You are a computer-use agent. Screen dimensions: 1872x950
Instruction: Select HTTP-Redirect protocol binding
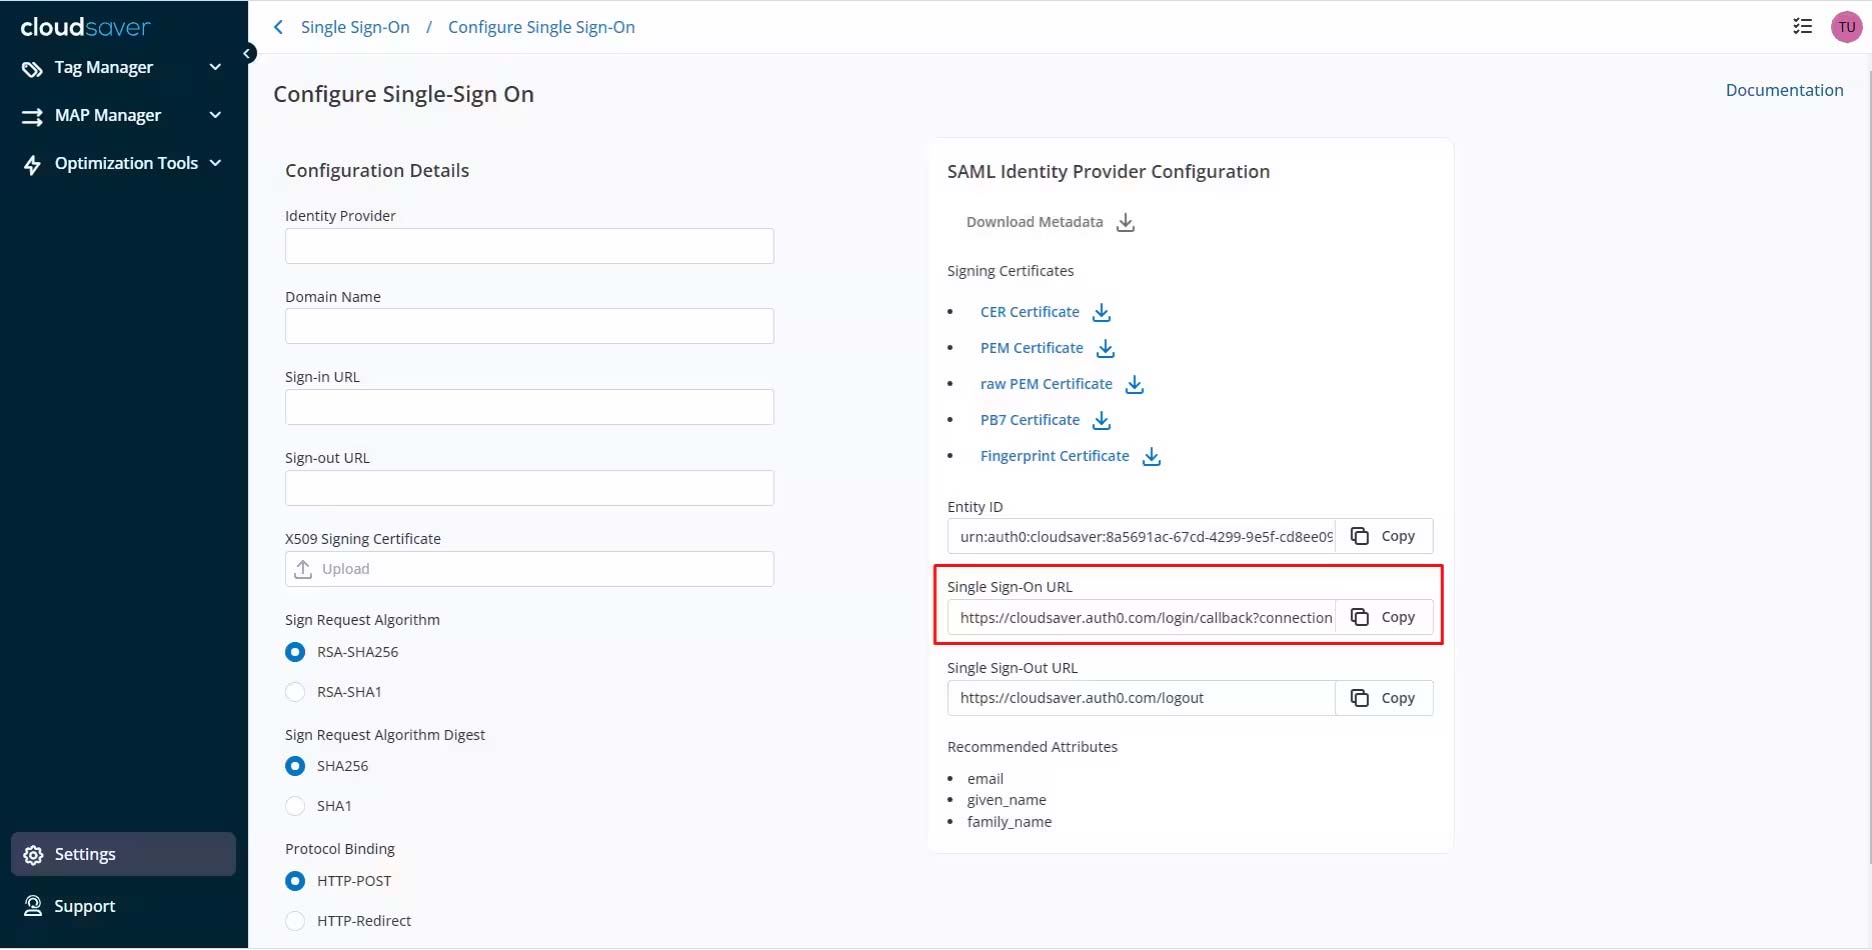click(x=295, y=921)
